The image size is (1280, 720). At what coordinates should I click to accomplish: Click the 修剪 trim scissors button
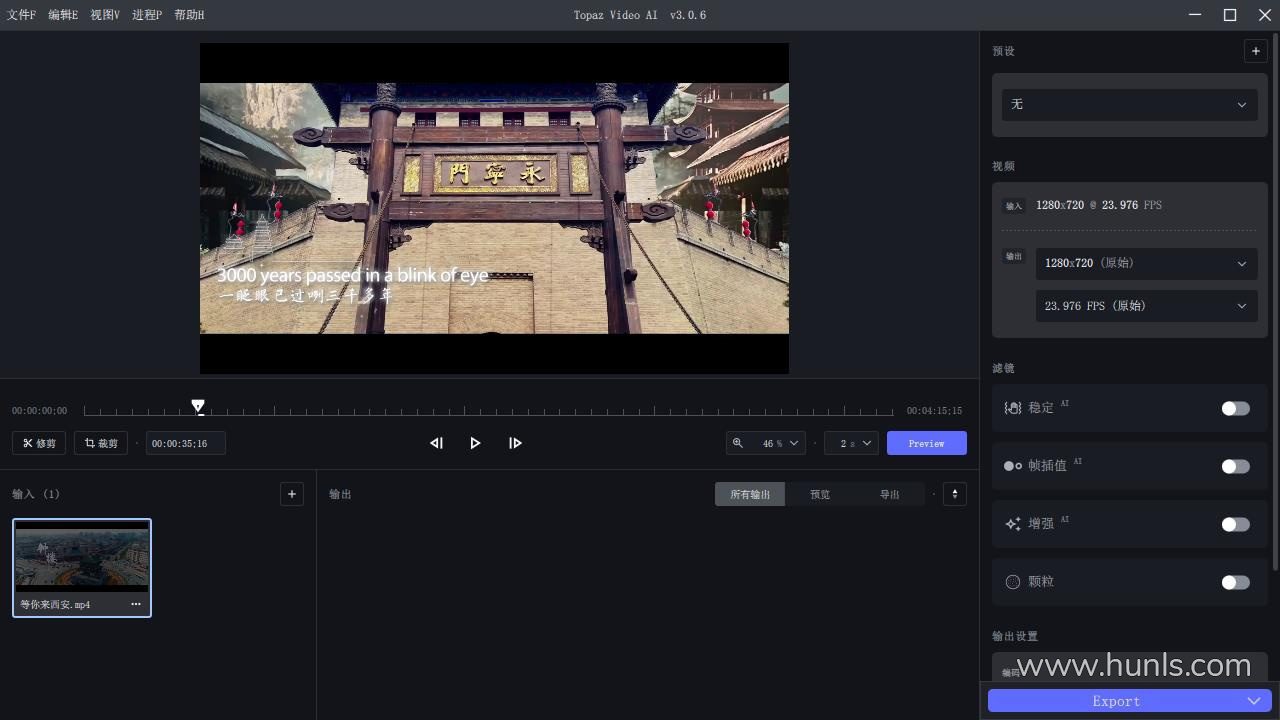coord(40,443)
